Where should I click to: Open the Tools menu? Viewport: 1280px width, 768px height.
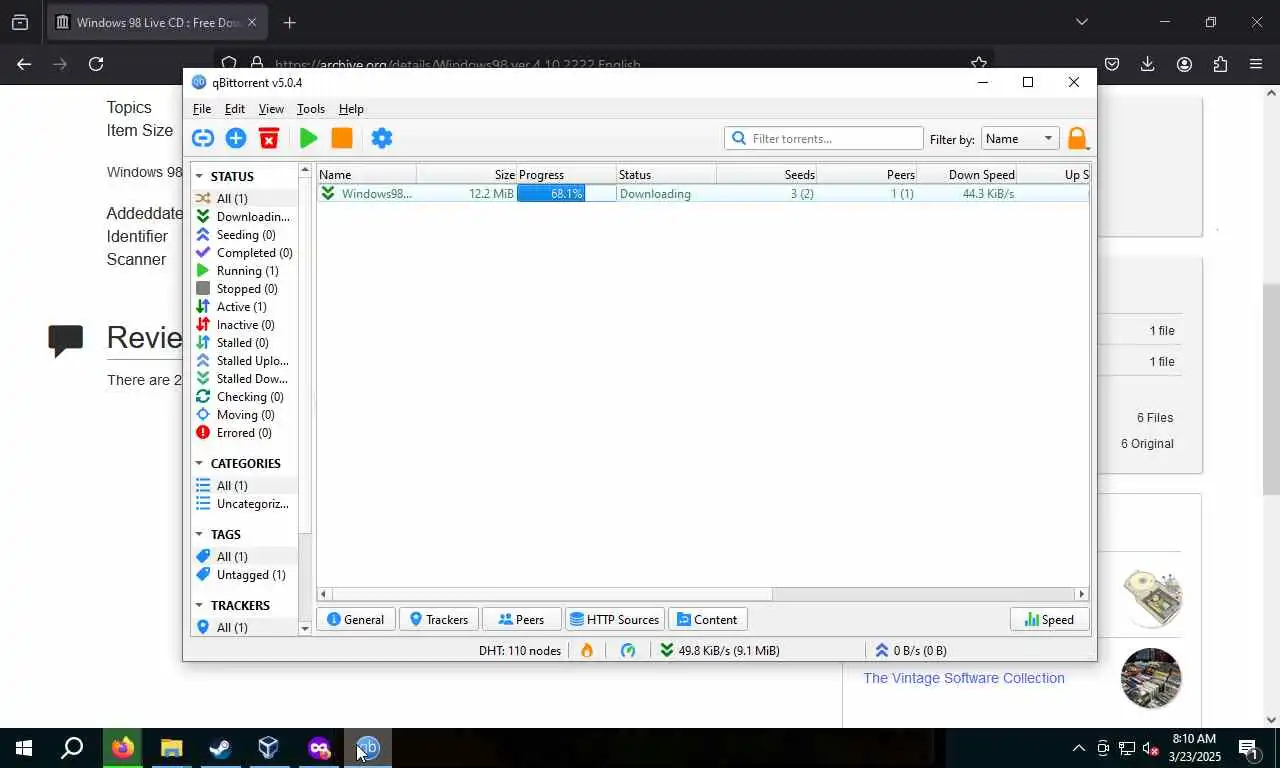(311, 108)
